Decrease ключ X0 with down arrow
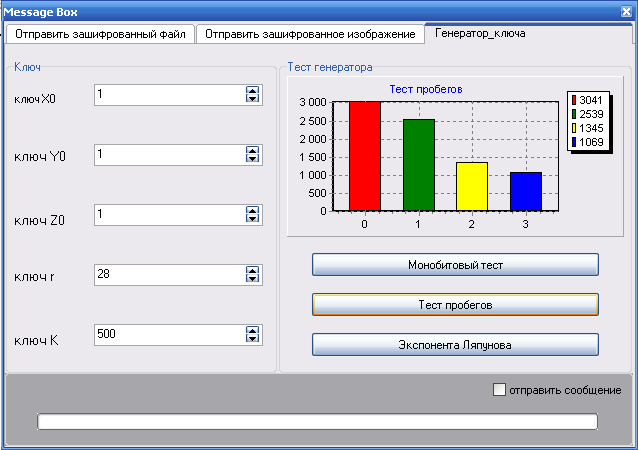638x450 pixels. click(x=252, y=98)
